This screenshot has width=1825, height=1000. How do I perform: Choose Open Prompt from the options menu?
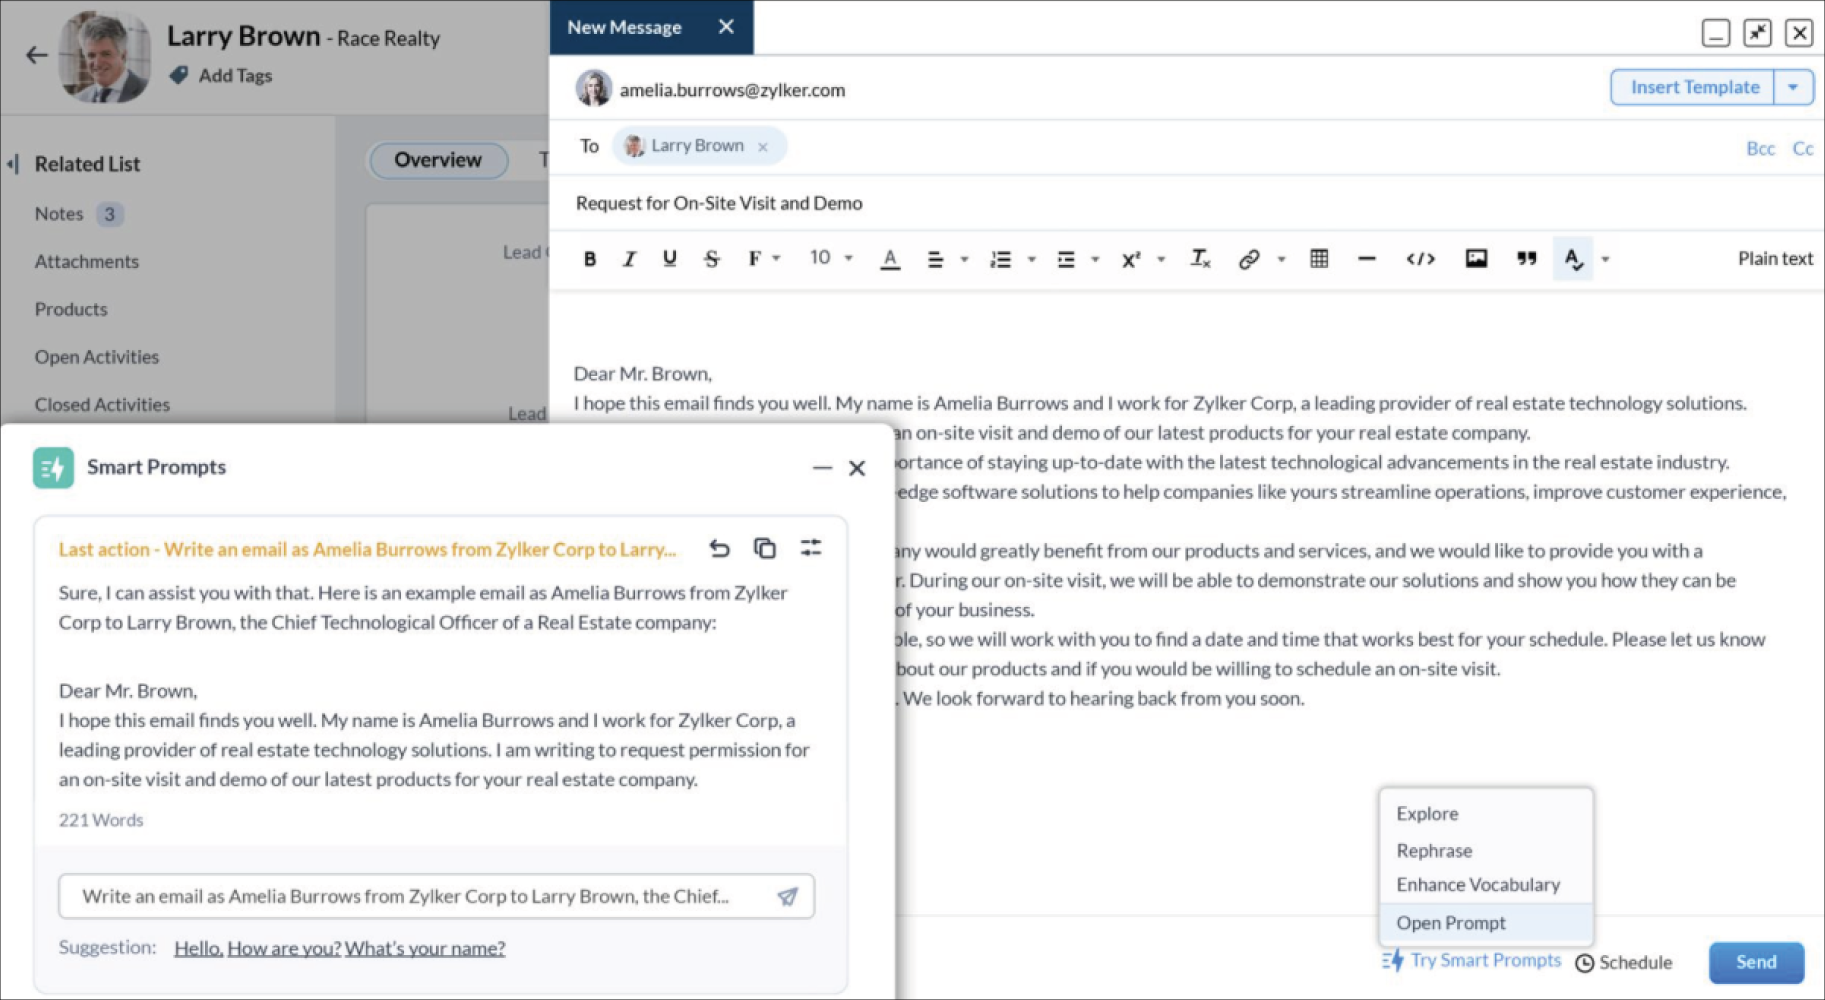point(1451,922)
